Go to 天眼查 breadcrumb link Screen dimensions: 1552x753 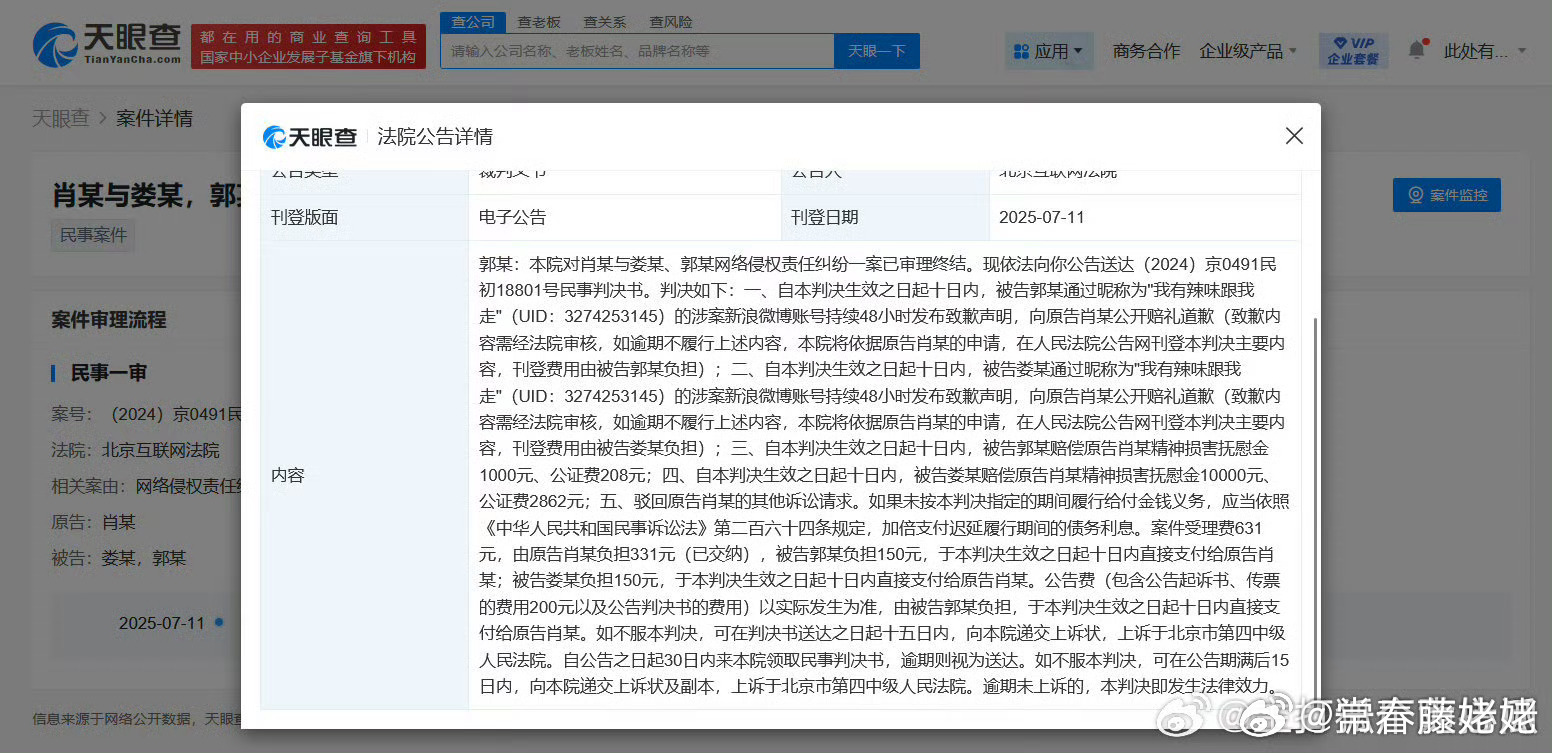click(x=60, y=119)
